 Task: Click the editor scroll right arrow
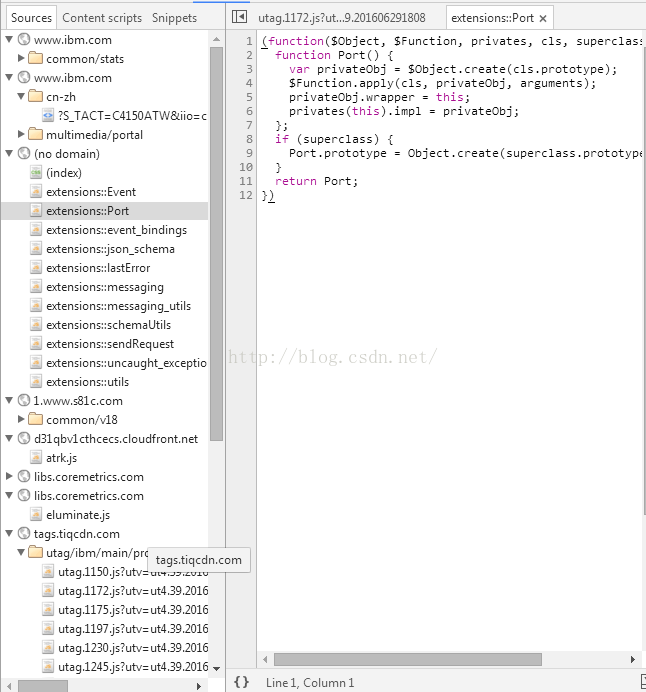pos(633,659)
